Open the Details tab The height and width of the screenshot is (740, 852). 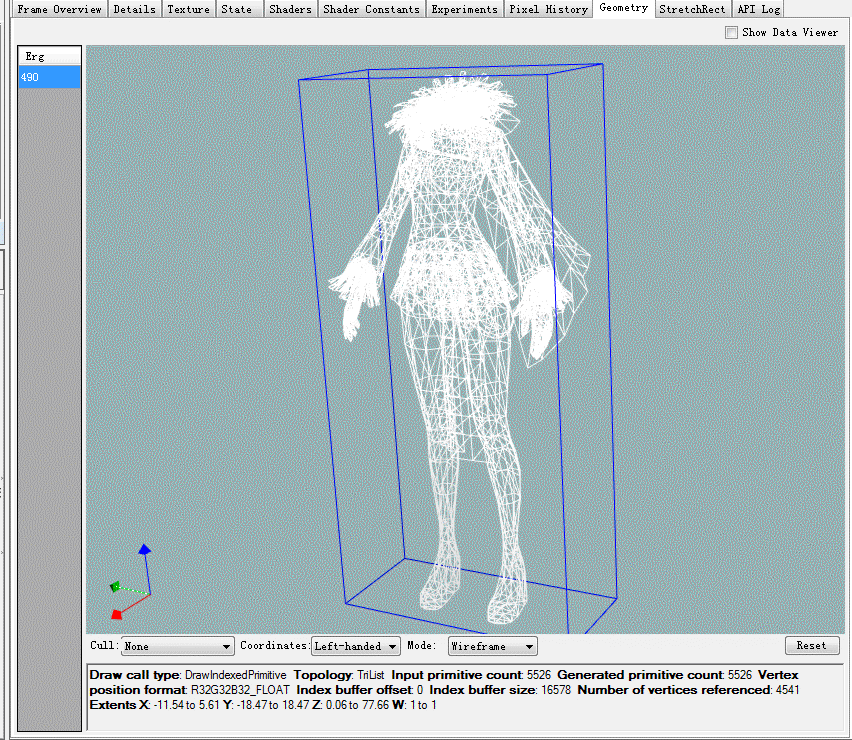tap(134, 9)
